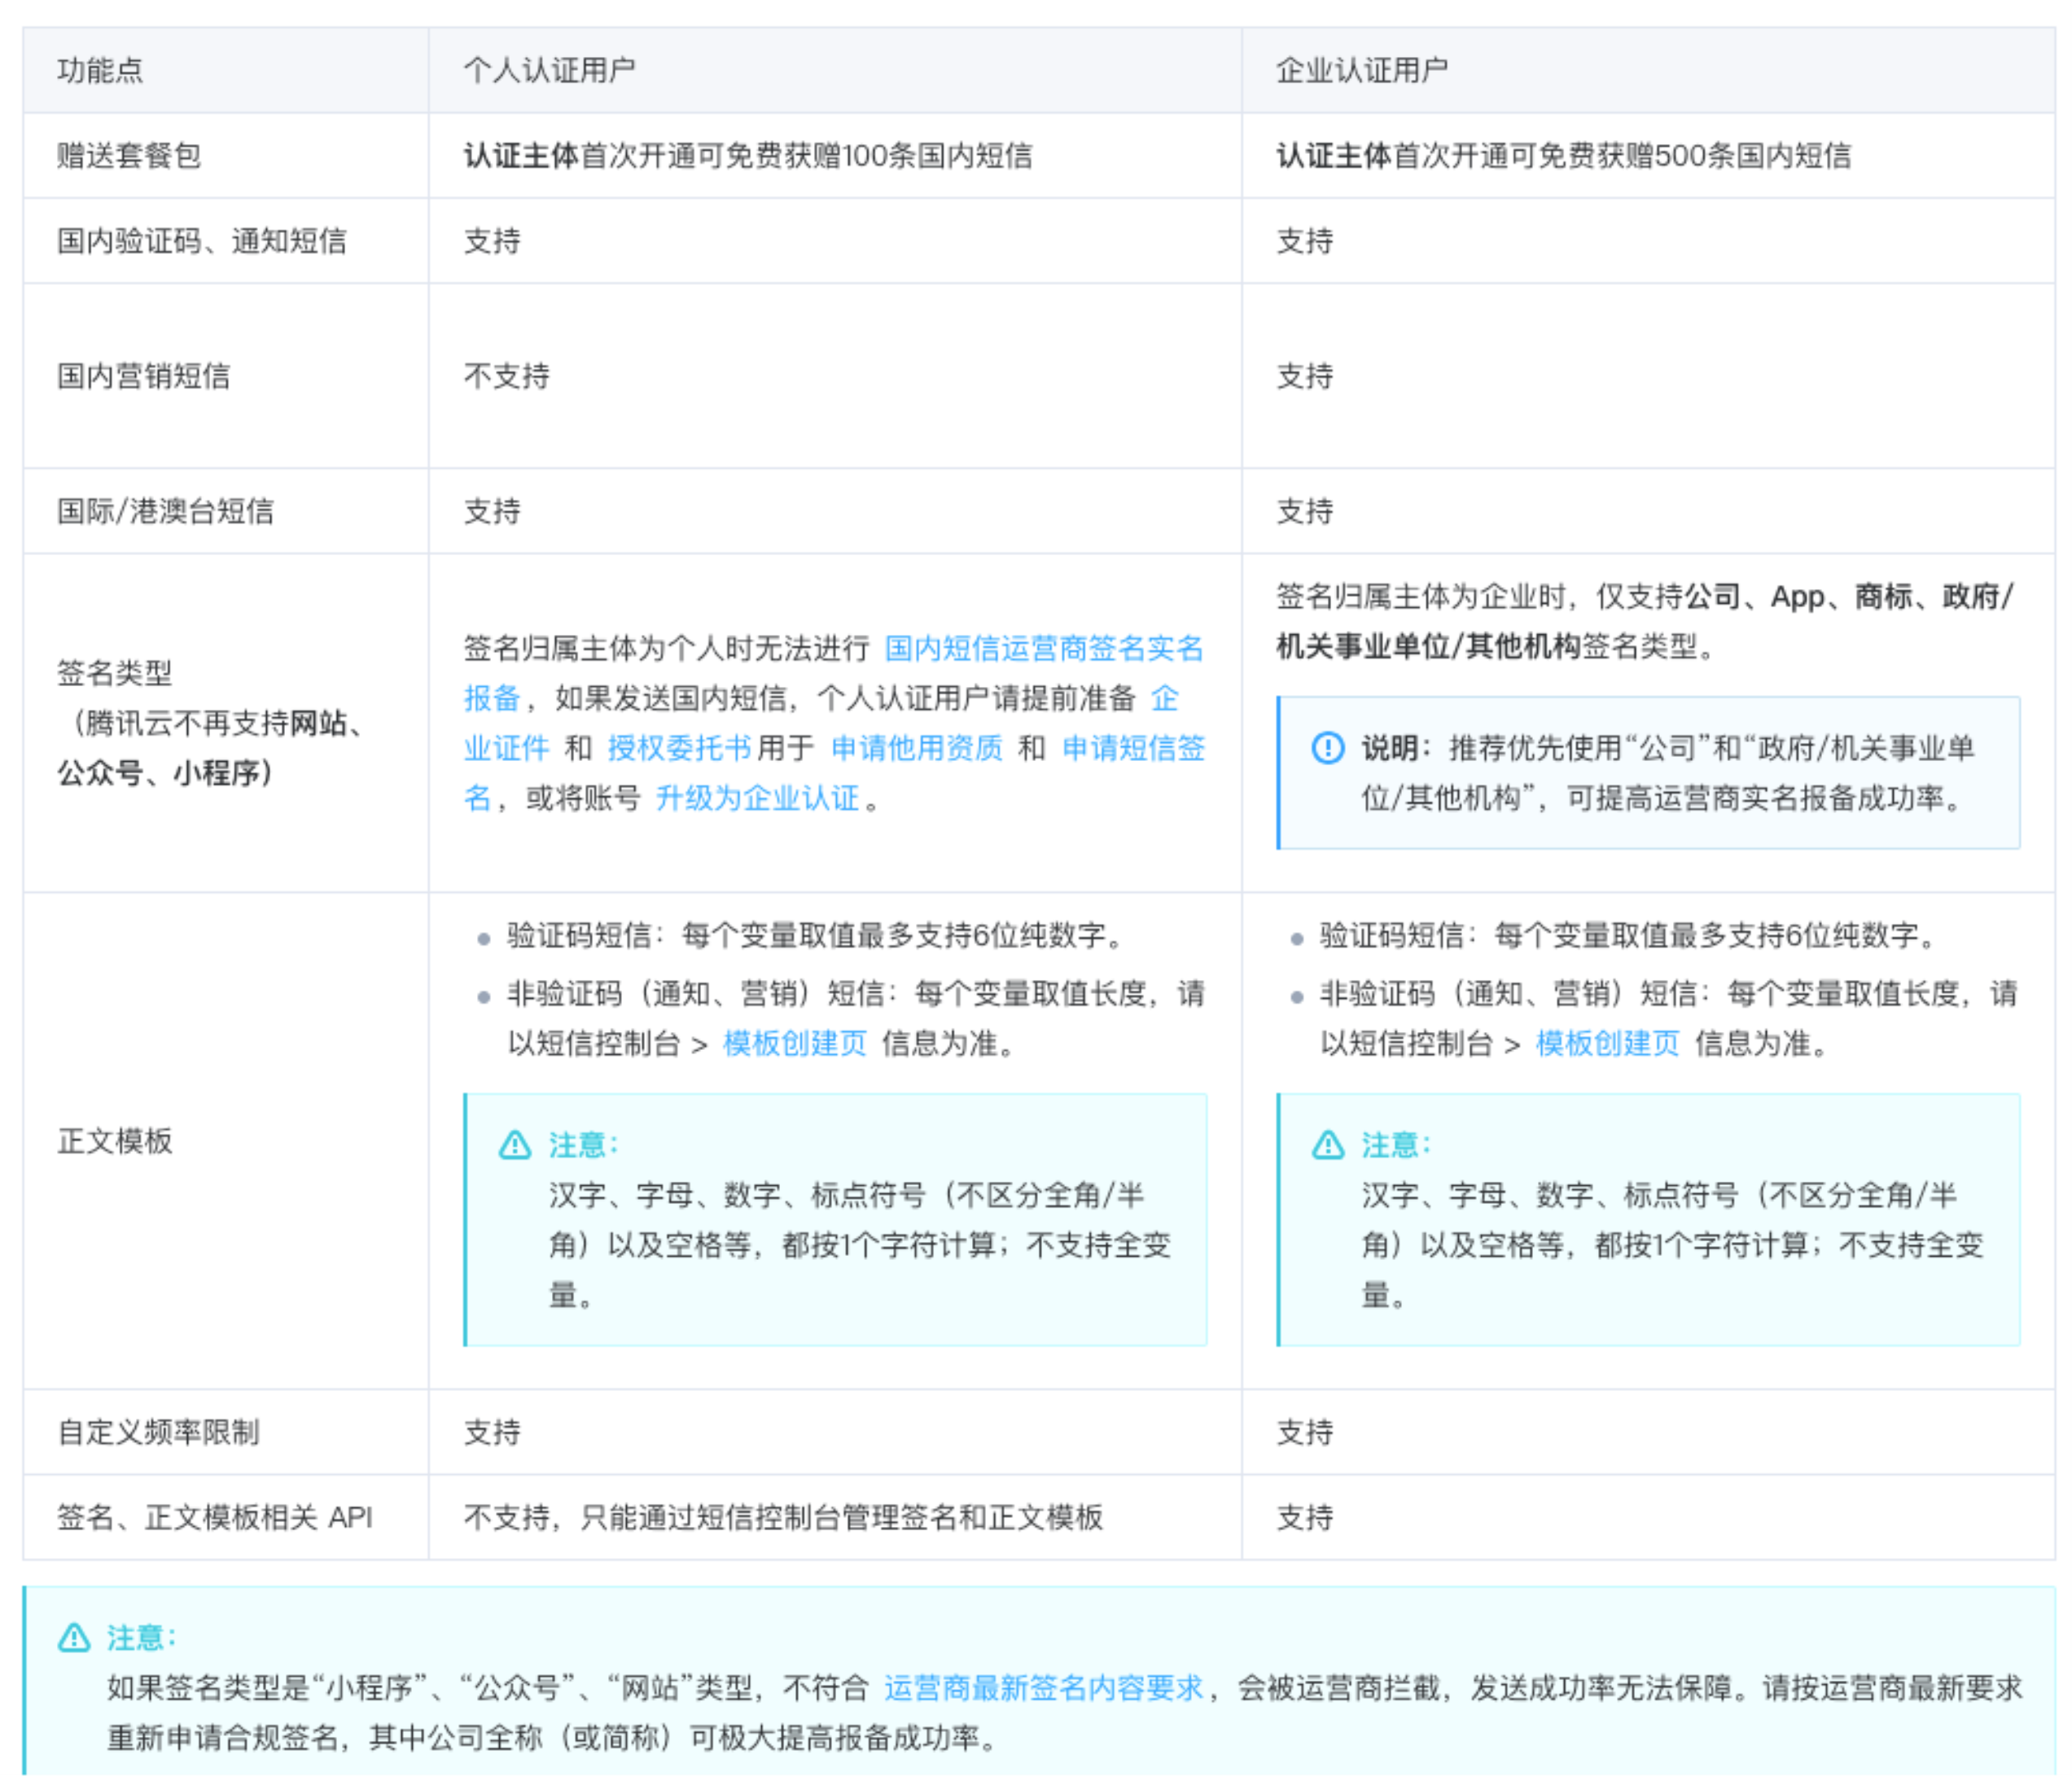Click the 个人认证用户 column header

tap(549, 70)
